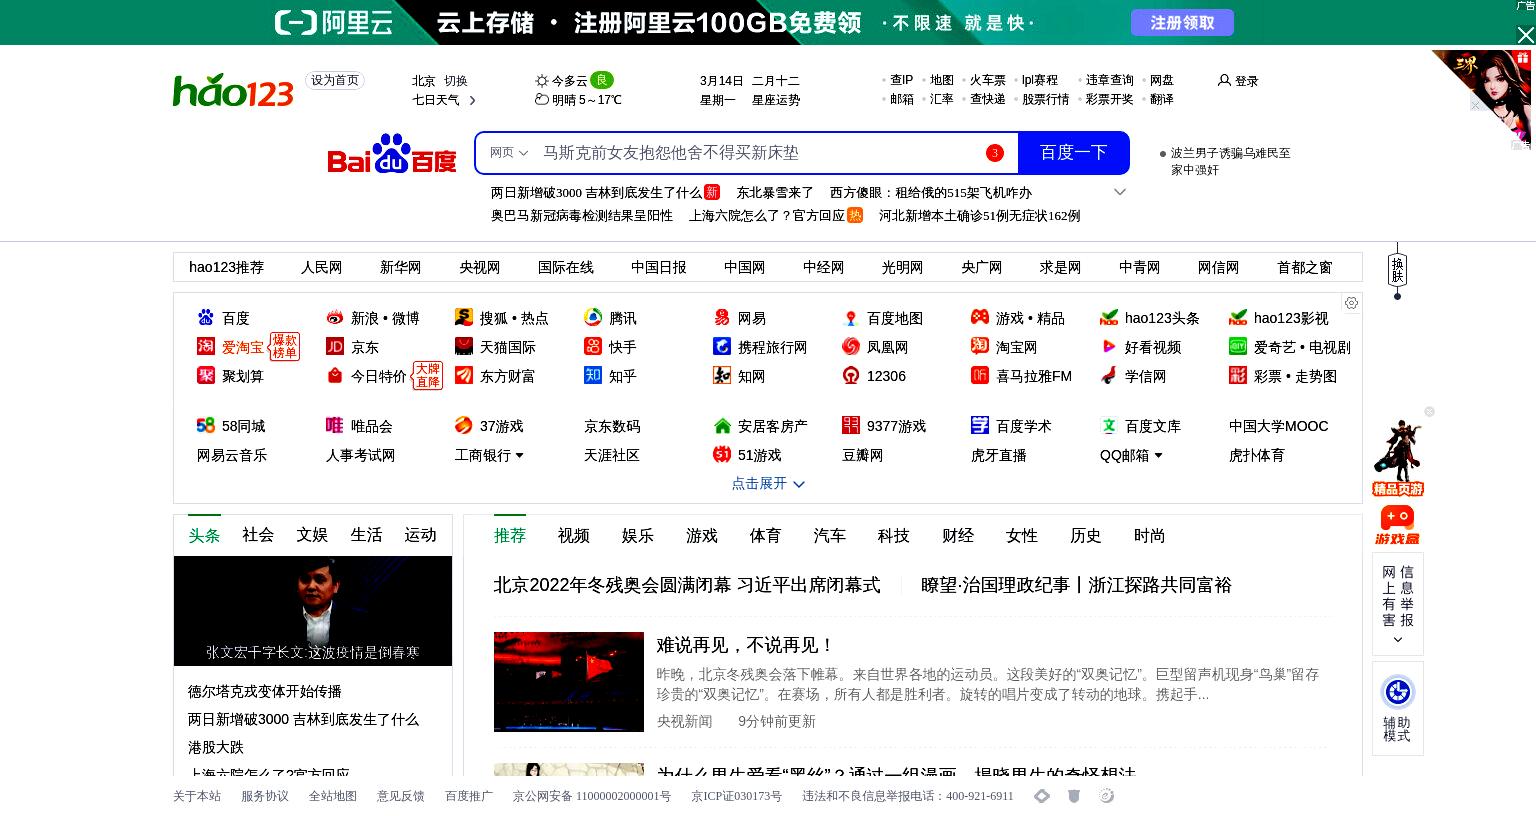Select 社会 news tab
The width and height of the screenshot is (1536, 816).
258,535
